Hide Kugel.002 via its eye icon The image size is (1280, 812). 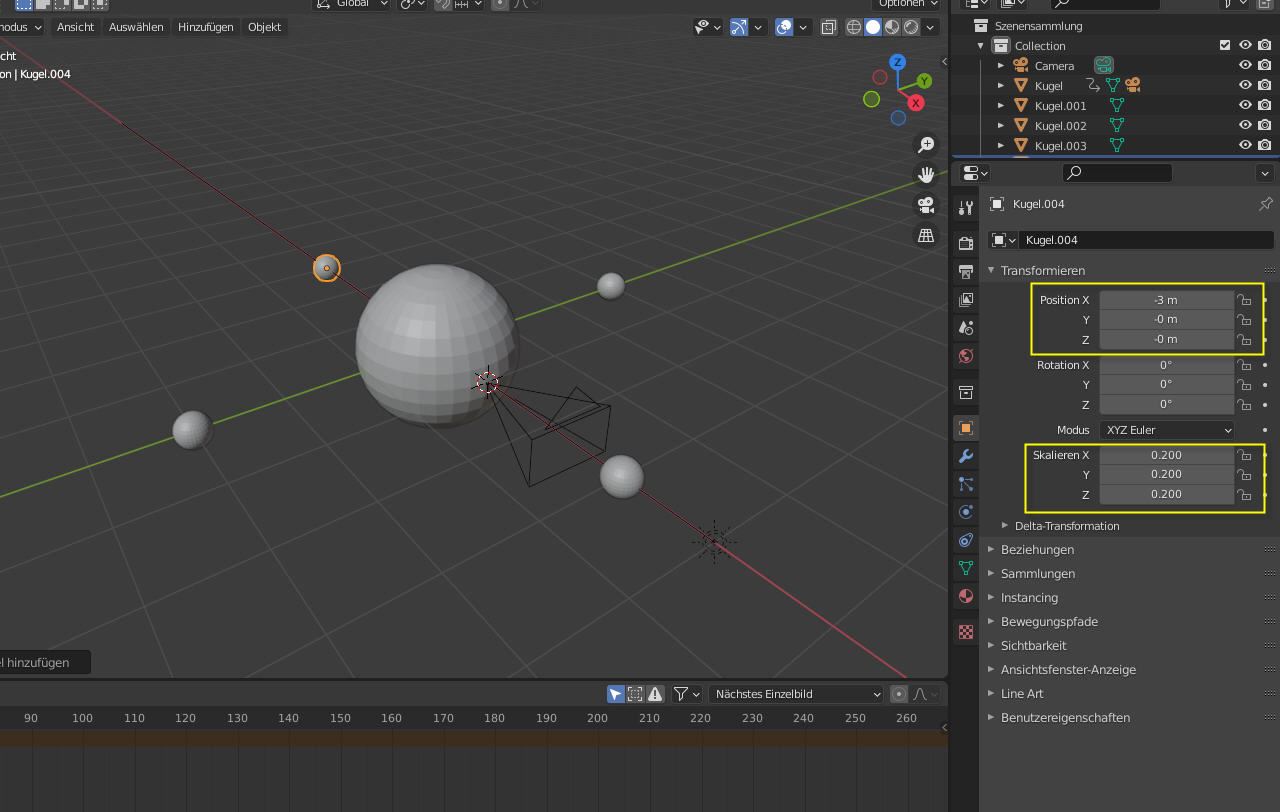pyautogui.click(x=1245, y=126)
